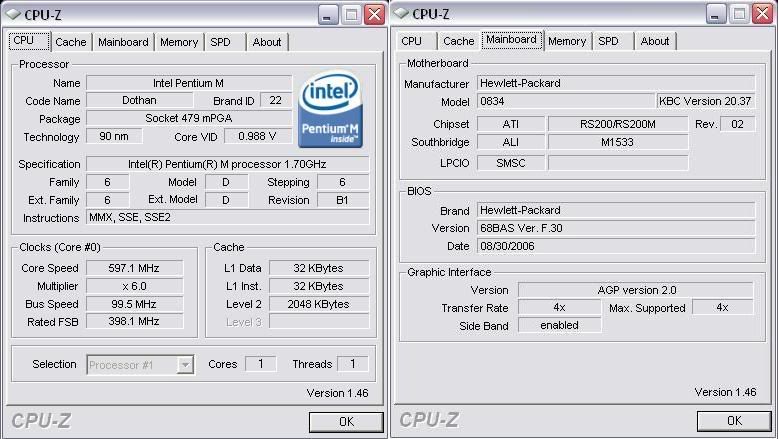Click the BIOS date '08/30/2006'

(x=616, y=246)
